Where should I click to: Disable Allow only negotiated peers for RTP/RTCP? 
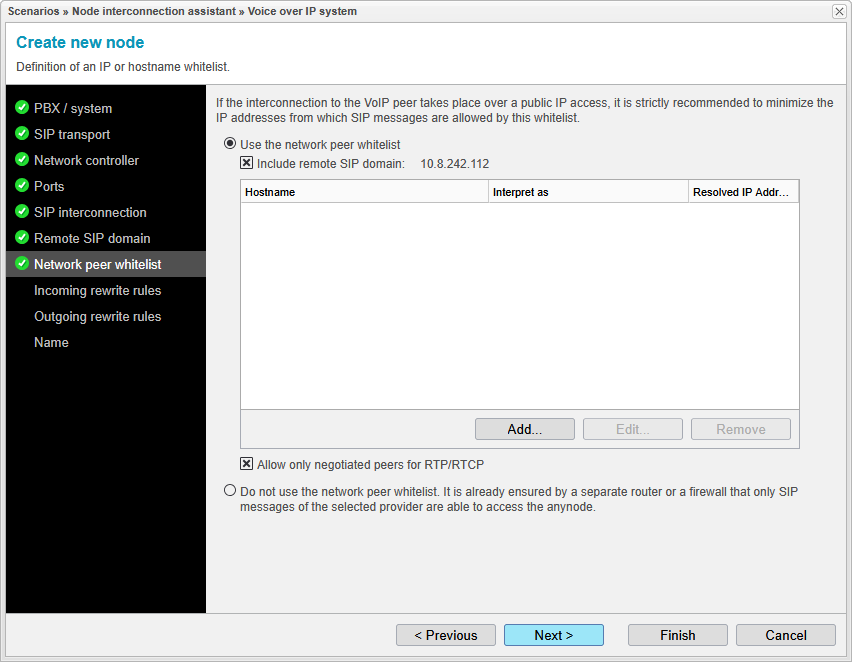[246, 463]
